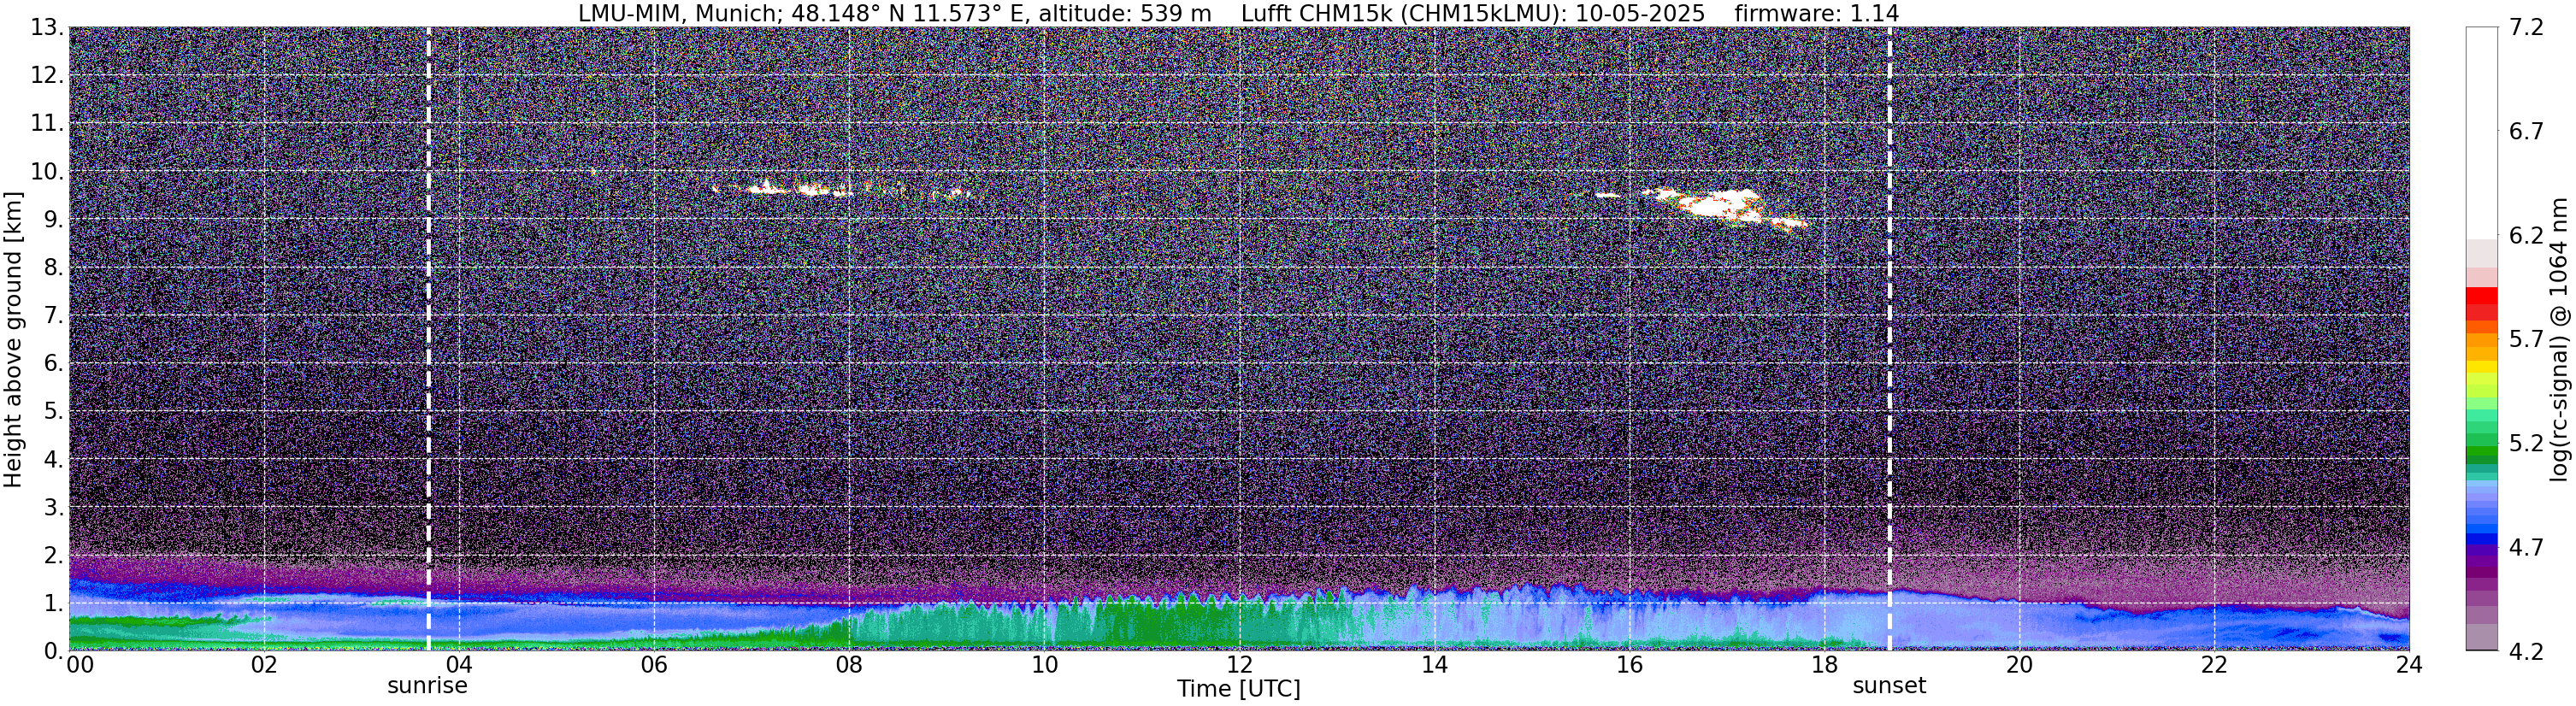Image resolution: width=2576 pixels, height=706 pixels.
Task: Click the time axis tick '20'
Action: 2019,665
